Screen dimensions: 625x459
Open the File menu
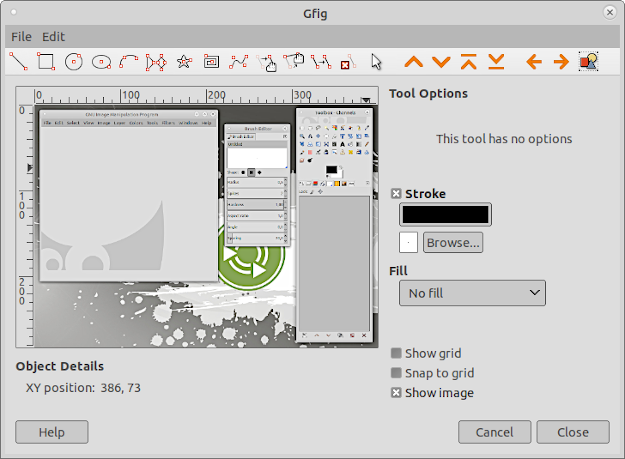[x=21, y=37]
